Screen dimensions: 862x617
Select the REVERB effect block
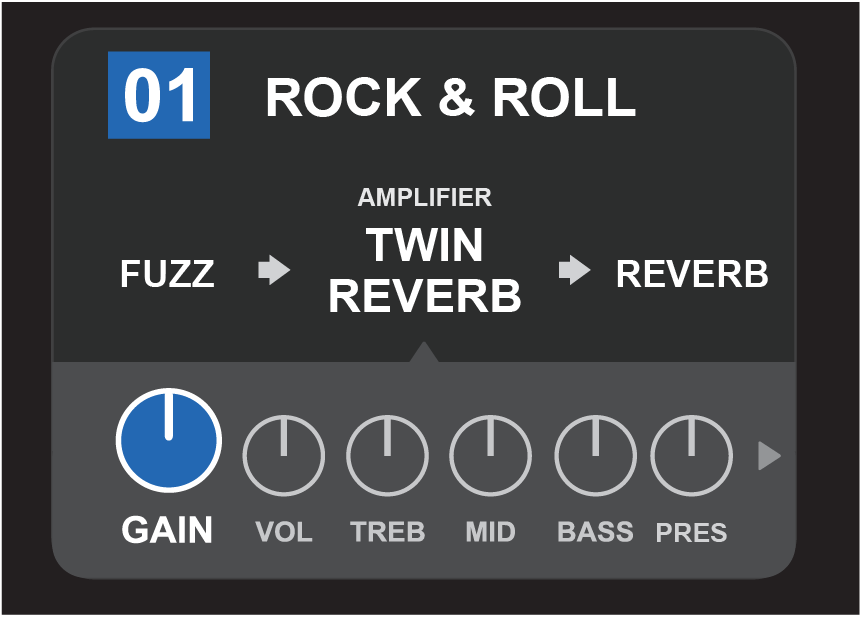692,273
